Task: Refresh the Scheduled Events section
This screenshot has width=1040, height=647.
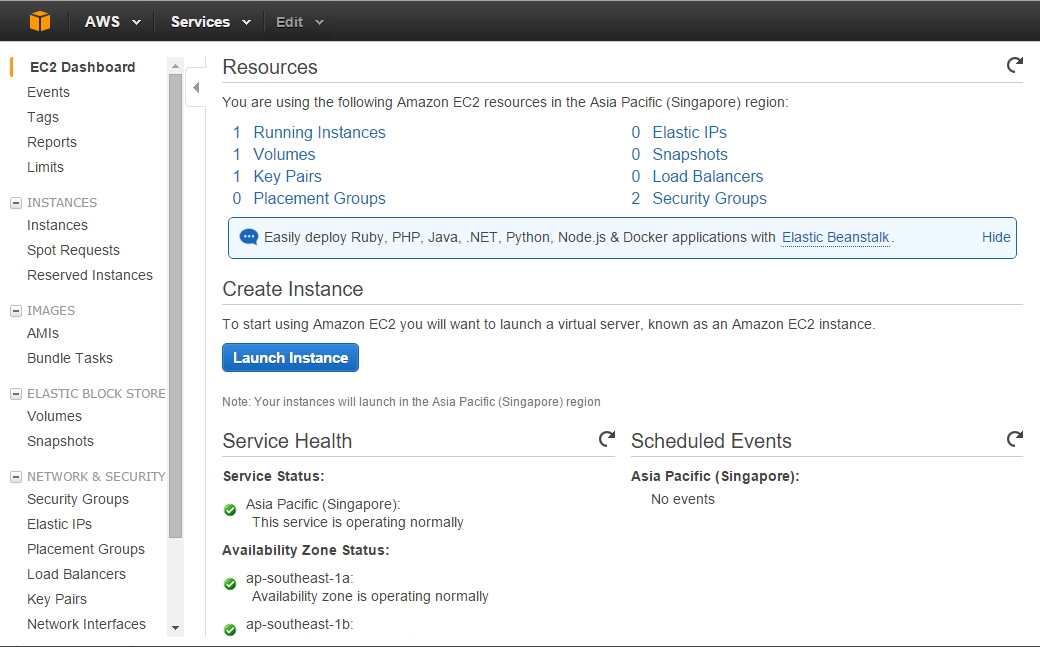Action: (1015, 439)
